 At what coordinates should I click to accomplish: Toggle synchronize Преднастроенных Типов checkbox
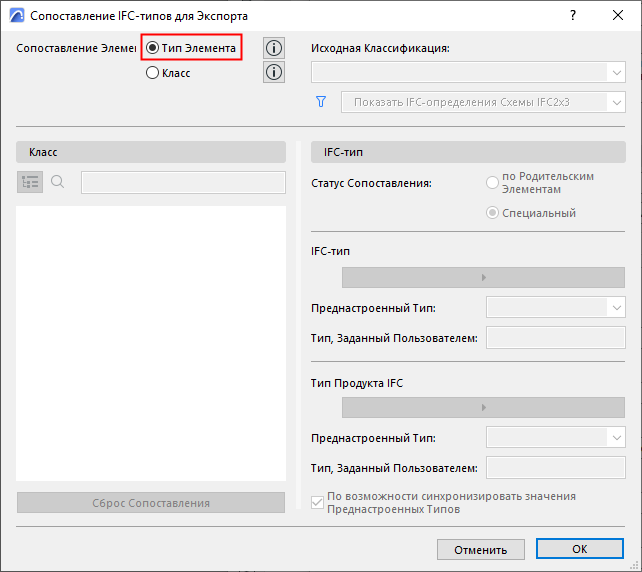pyautogui.click(x=319, y=503)
